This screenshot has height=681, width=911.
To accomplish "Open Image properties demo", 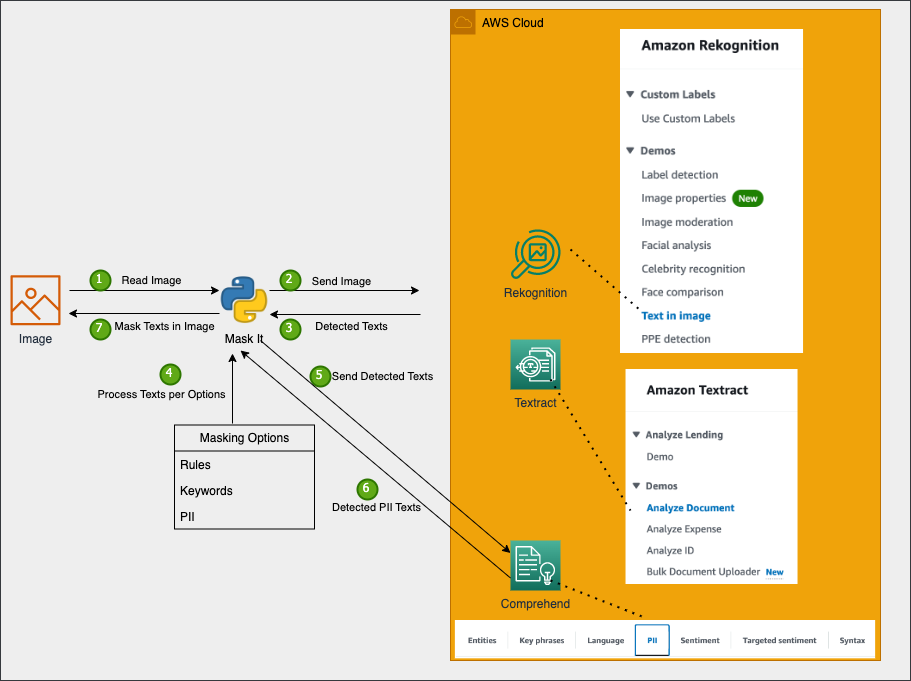I will (684, 198).
